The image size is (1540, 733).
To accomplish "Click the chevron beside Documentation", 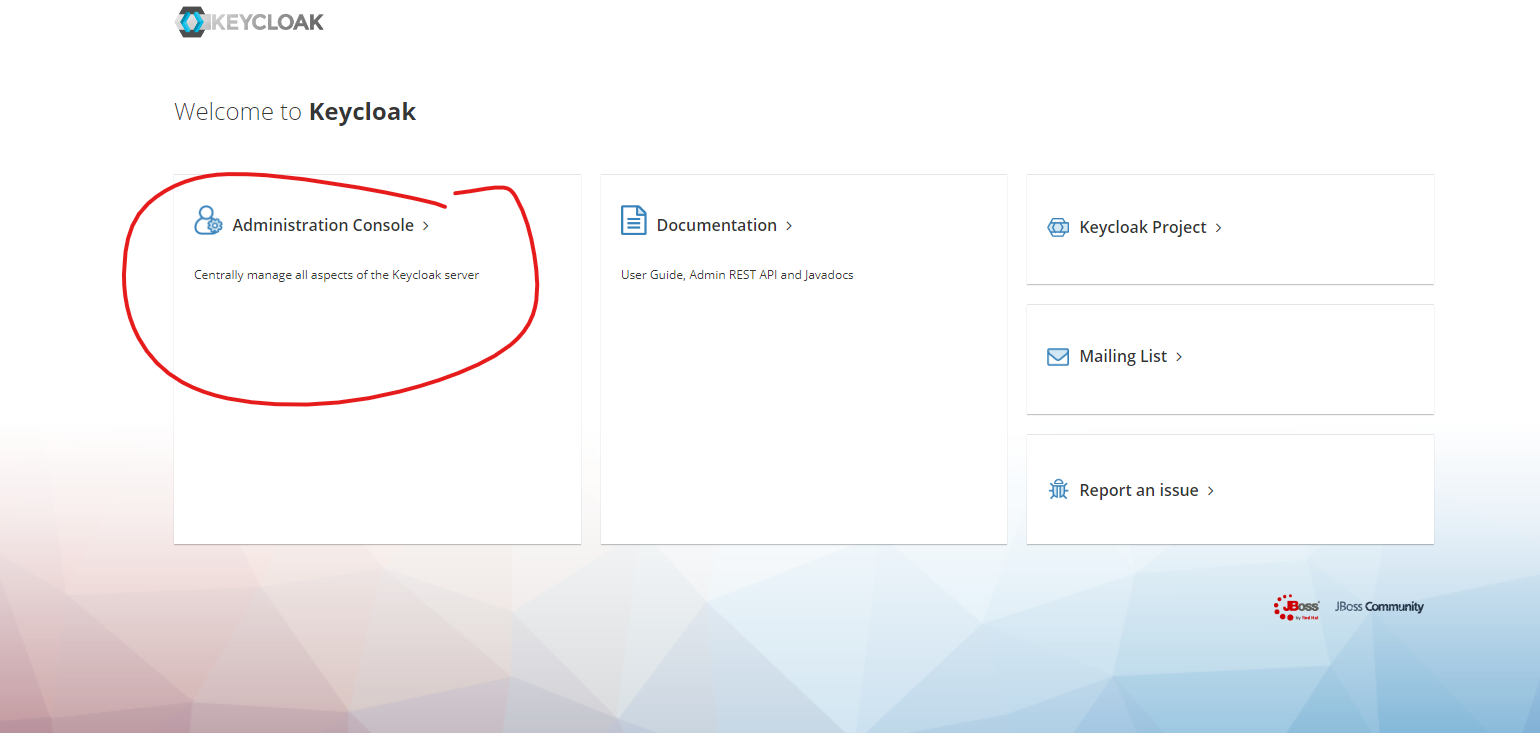I will [789, 226].
